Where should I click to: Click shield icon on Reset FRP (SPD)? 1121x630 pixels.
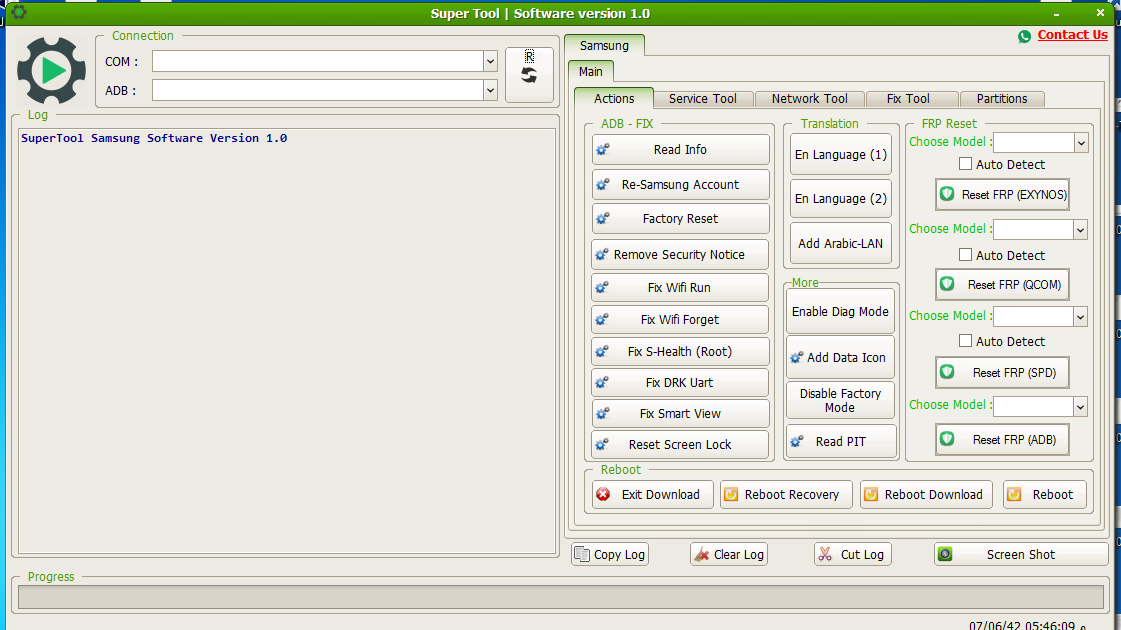point(947,372)
